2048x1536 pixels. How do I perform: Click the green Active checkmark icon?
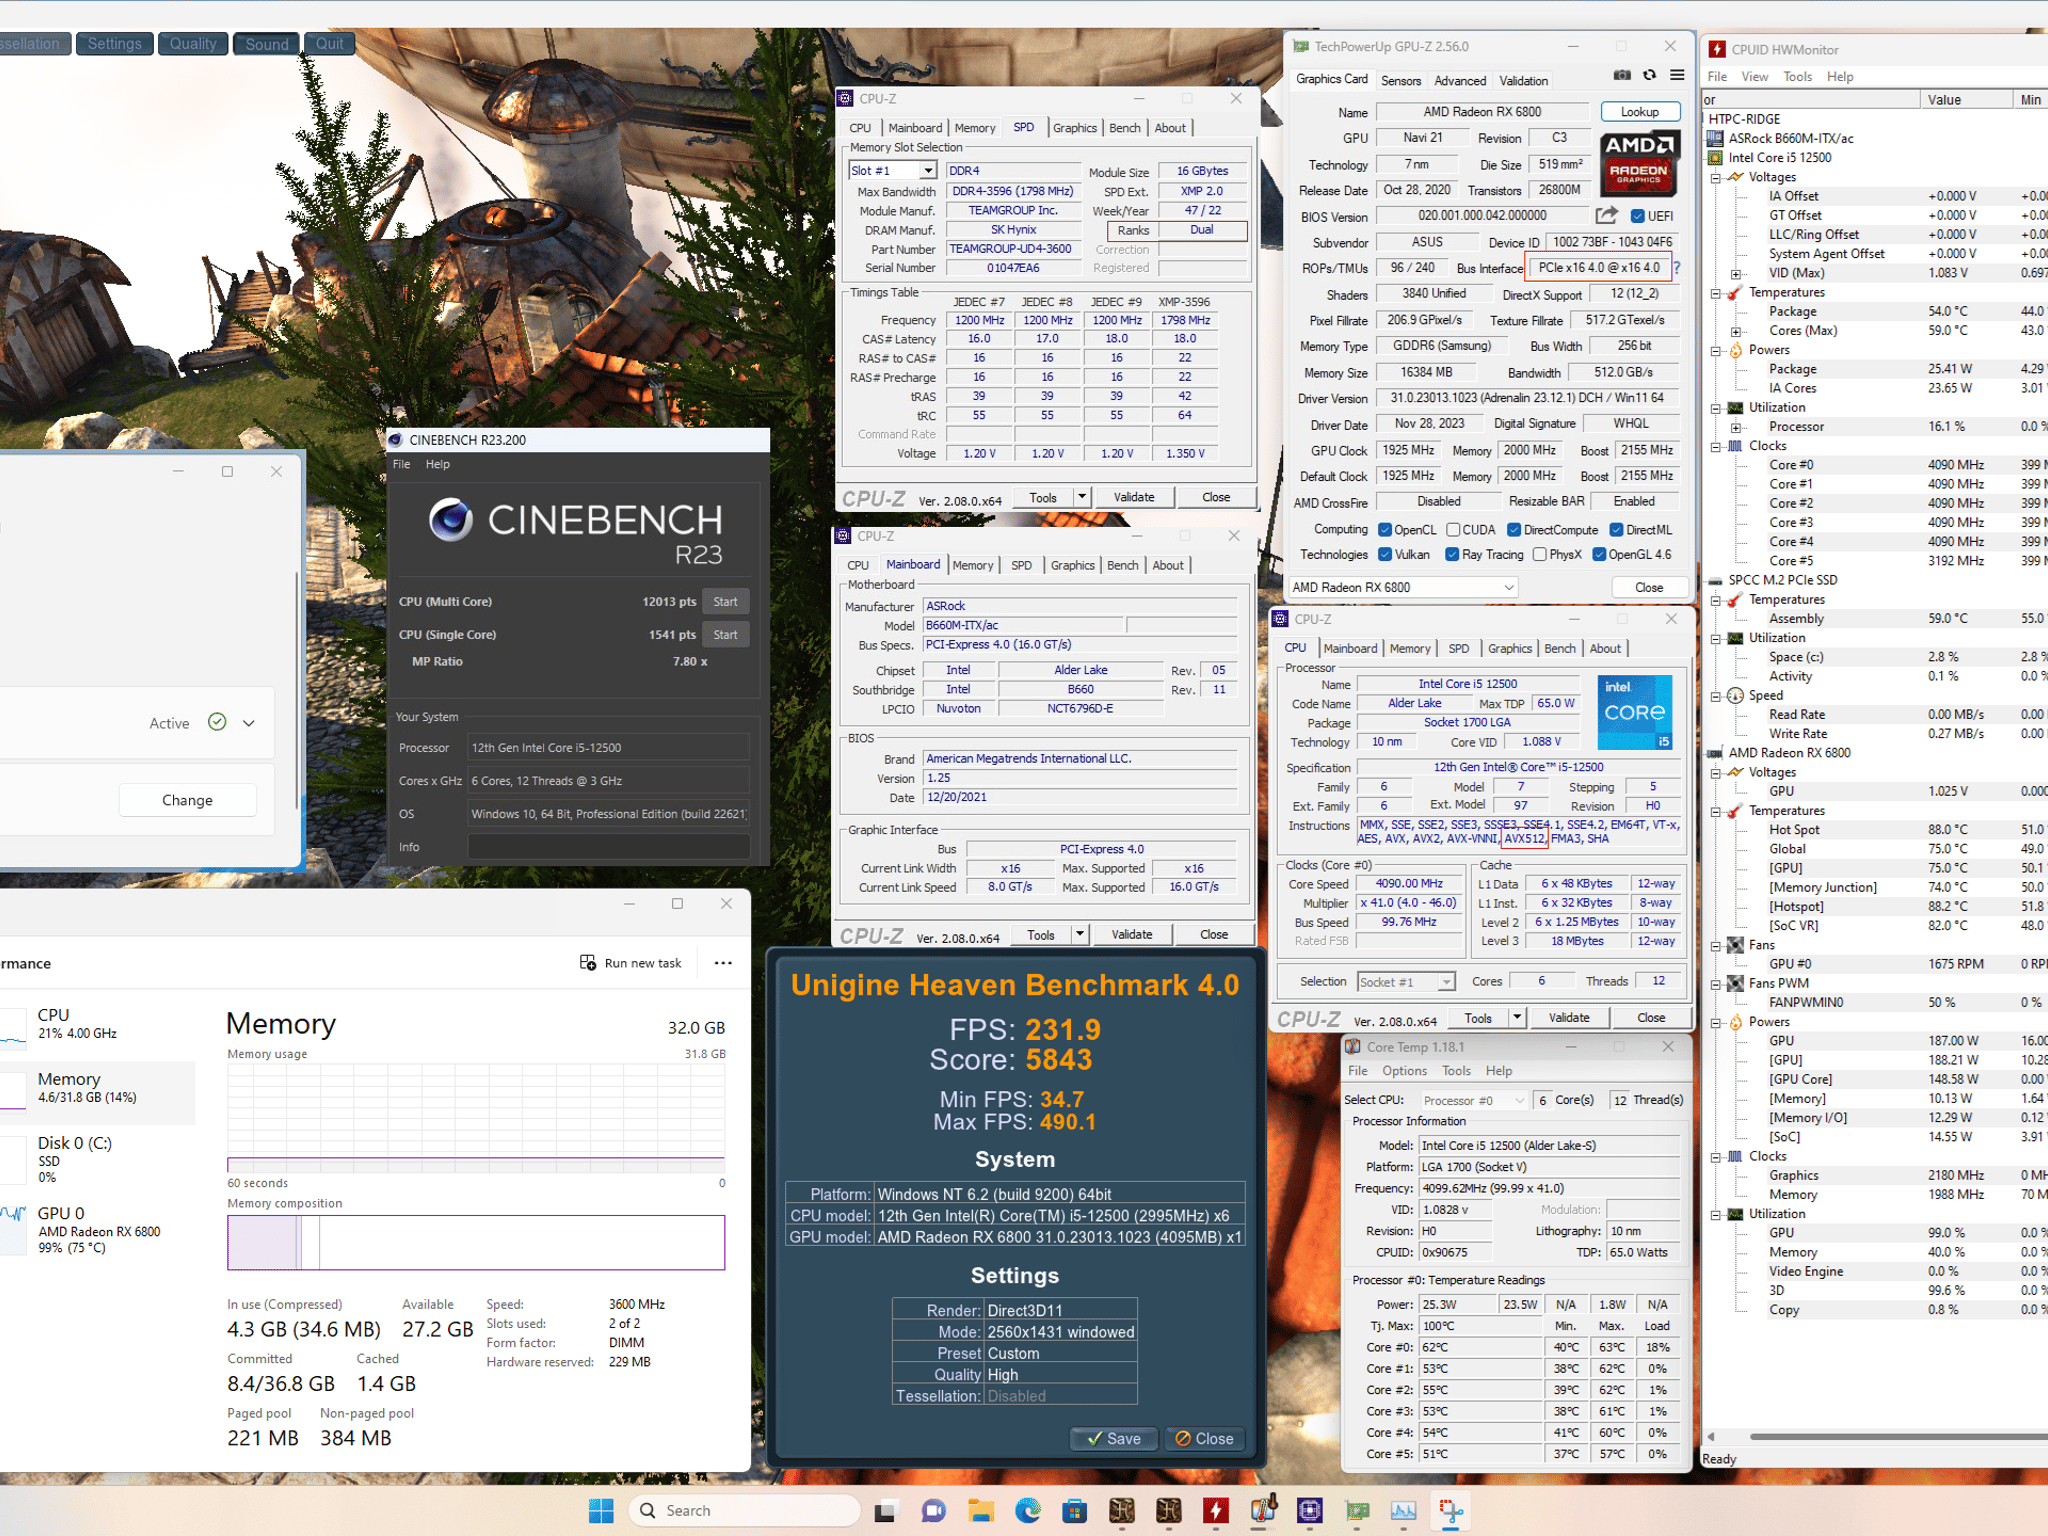217,722
